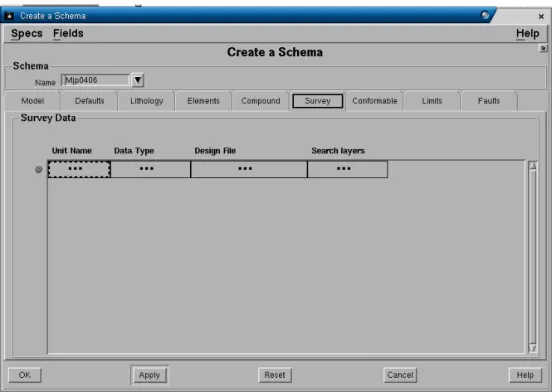552x392 pixels.
Task: Click the small pin icon below Help menu
Action: coord(544,48)
